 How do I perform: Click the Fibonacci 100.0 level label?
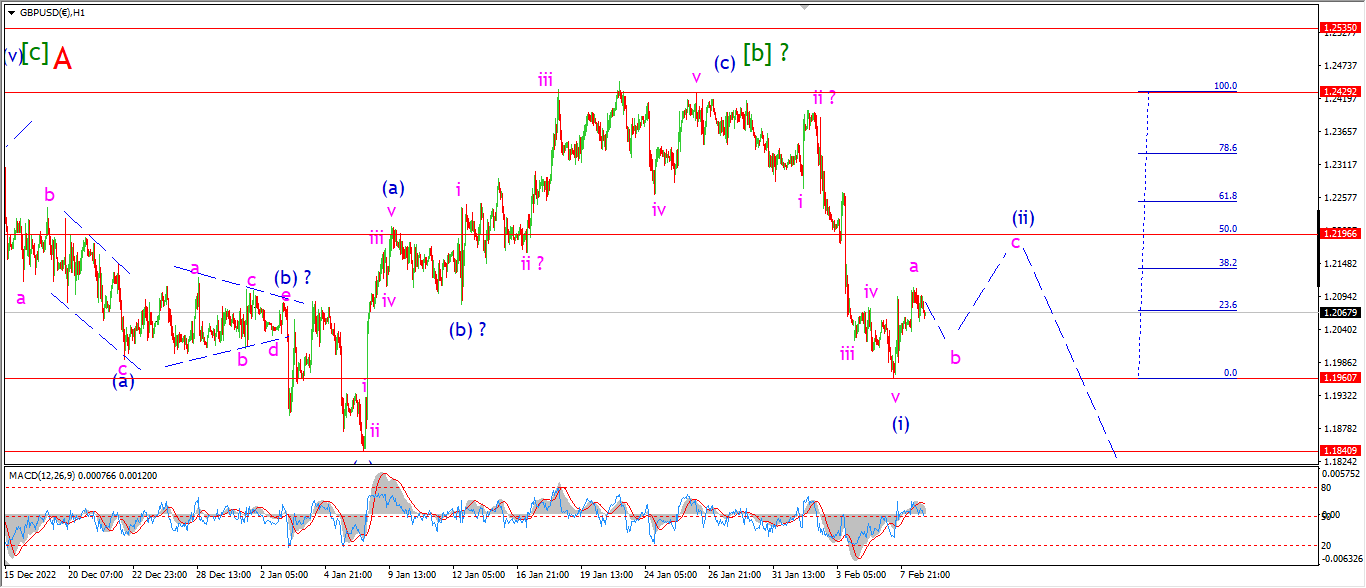(x=1225, y=86)
